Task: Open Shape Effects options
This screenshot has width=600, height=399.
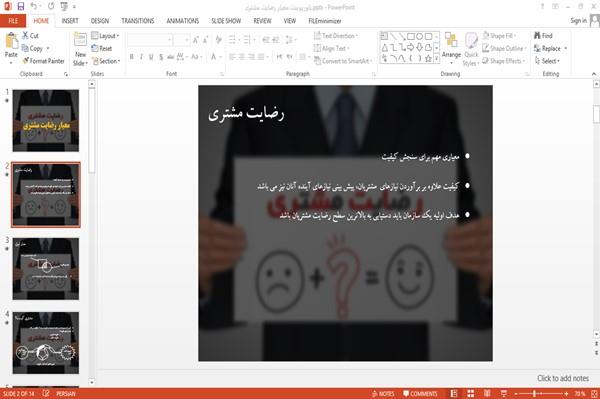Action: point(503,61)
